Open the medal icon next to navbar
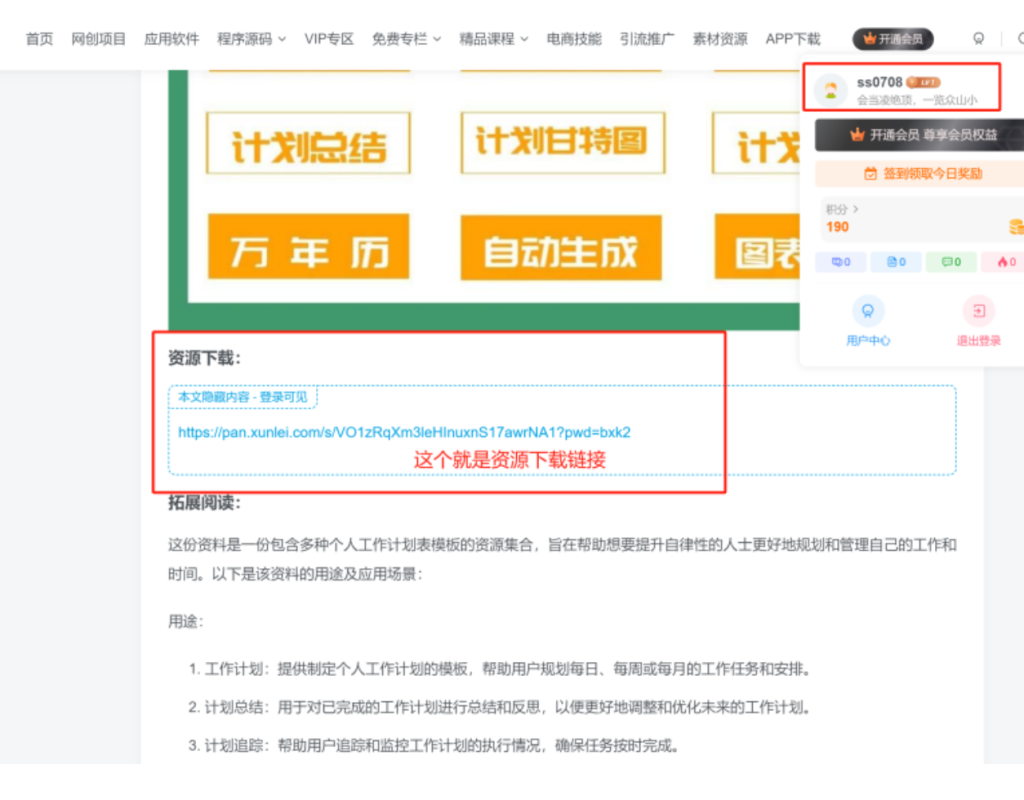This screenshot has width=1024, height=800. click(x=979, y=38)
